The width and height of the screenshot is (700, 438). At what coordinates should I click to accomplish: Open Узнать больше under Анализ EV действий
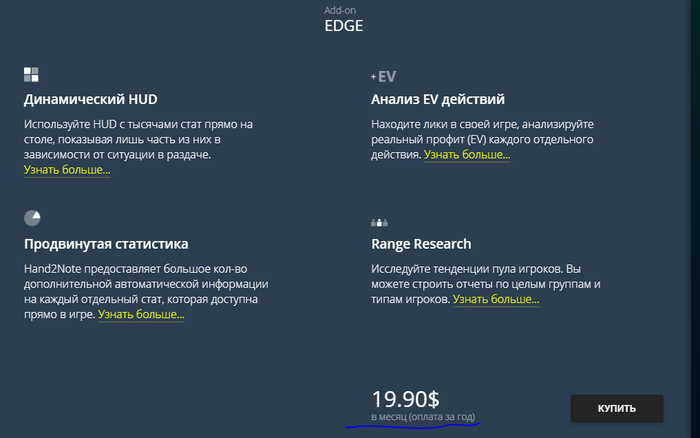467,155
